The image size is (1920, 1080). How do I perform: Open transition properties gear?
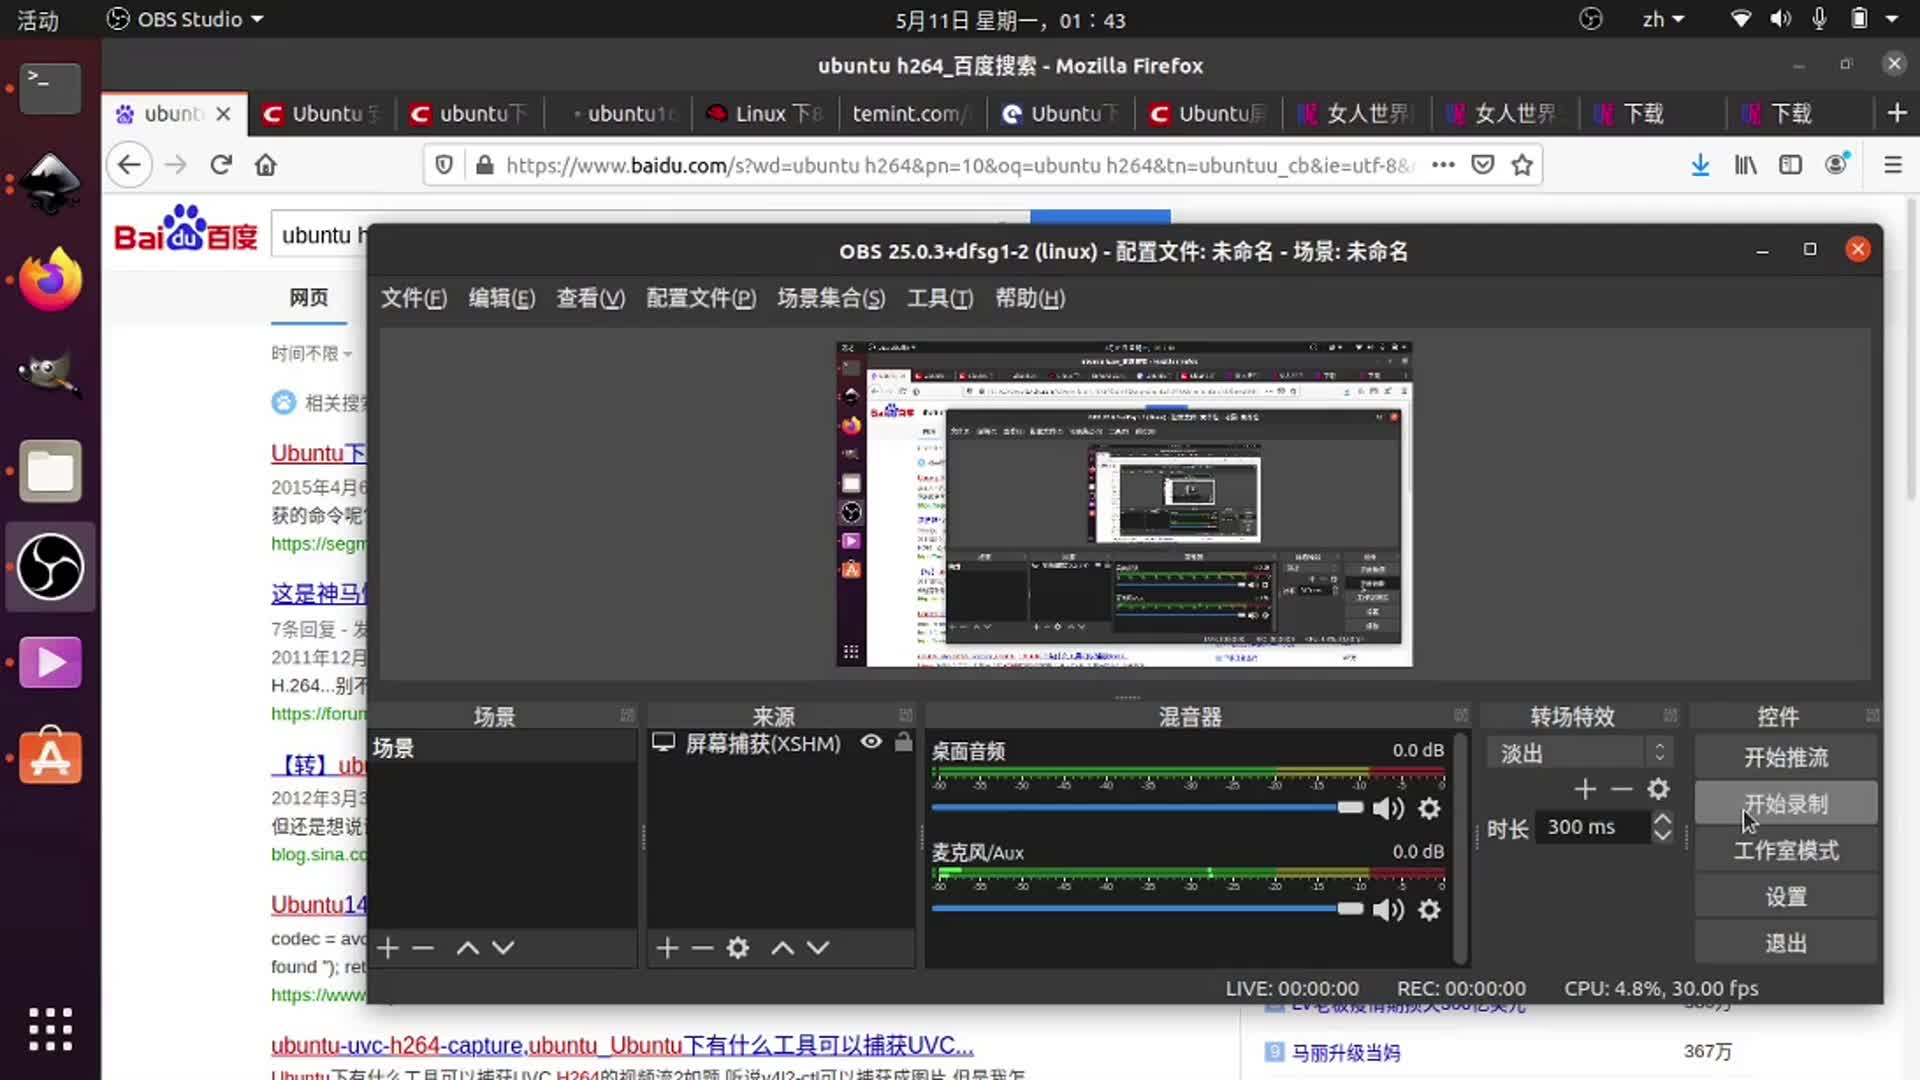(x=1658, y=789)
